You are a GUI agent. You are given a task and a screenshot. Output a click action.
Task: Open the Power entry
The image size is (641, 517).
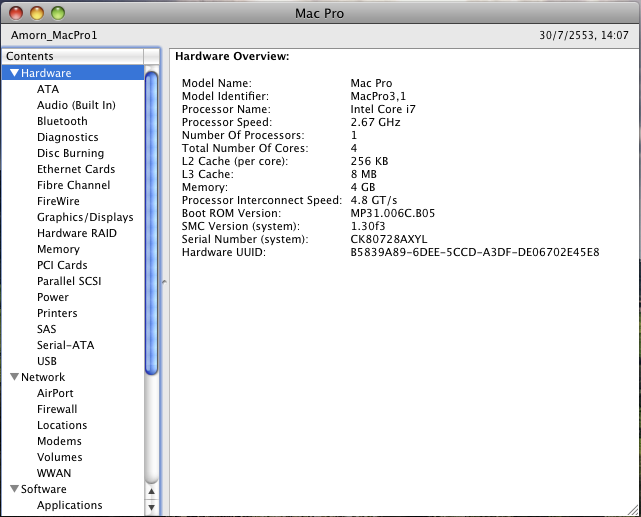click(x=53, y=297)
